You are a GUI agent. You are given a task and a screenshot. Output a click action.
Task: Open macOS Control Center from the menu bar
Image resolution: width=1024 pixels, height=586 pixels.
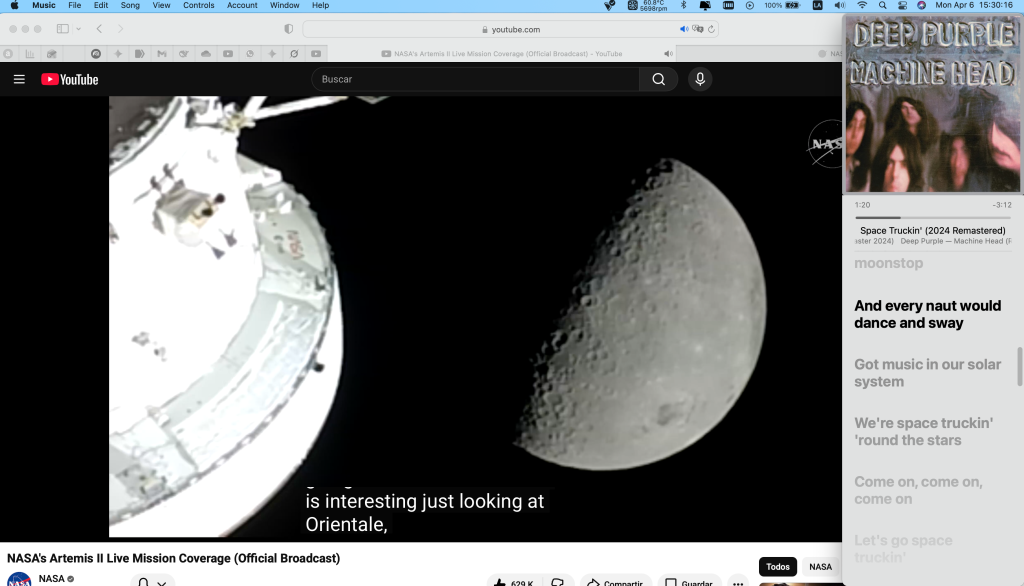click(x=902, y=5)
